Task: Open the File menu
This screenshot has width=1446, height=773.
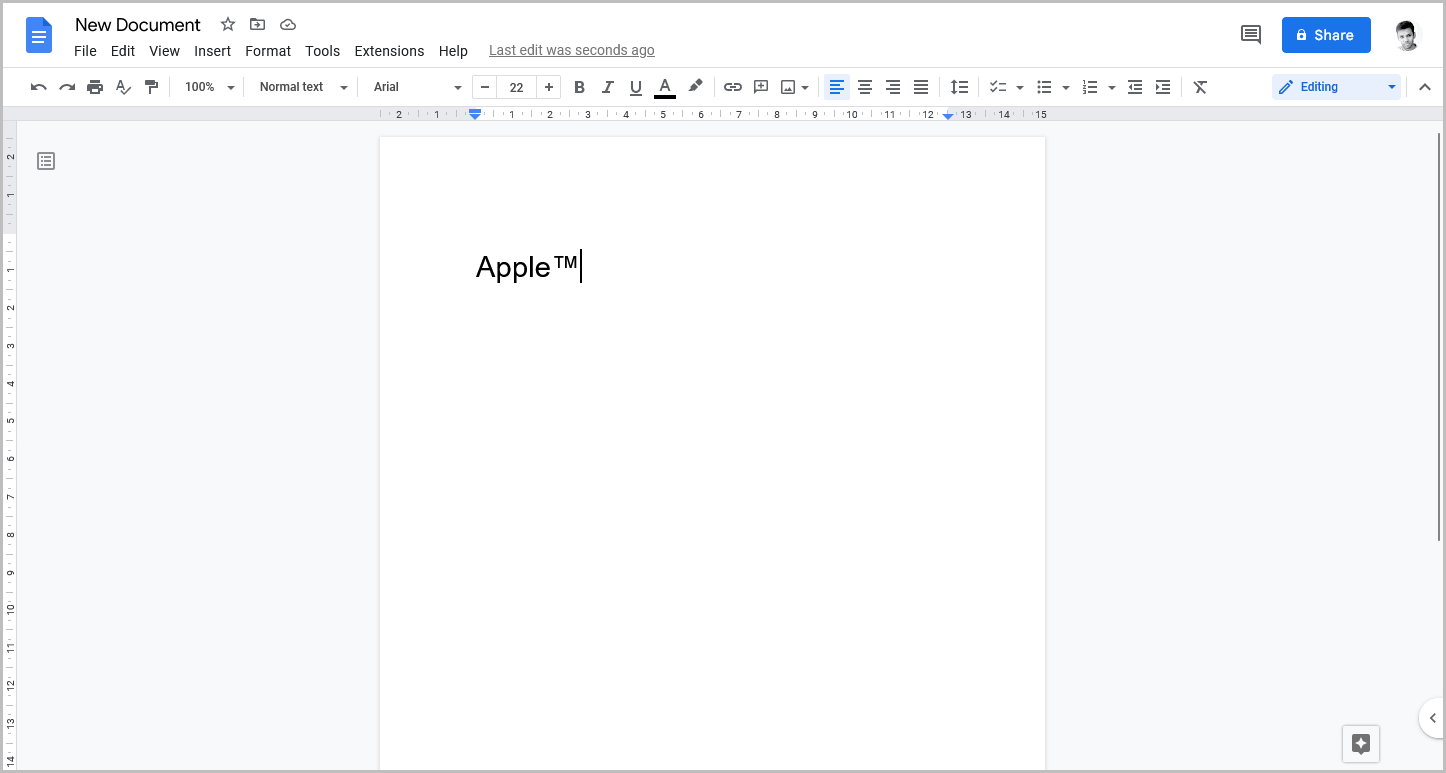Action: click(85, 51)
